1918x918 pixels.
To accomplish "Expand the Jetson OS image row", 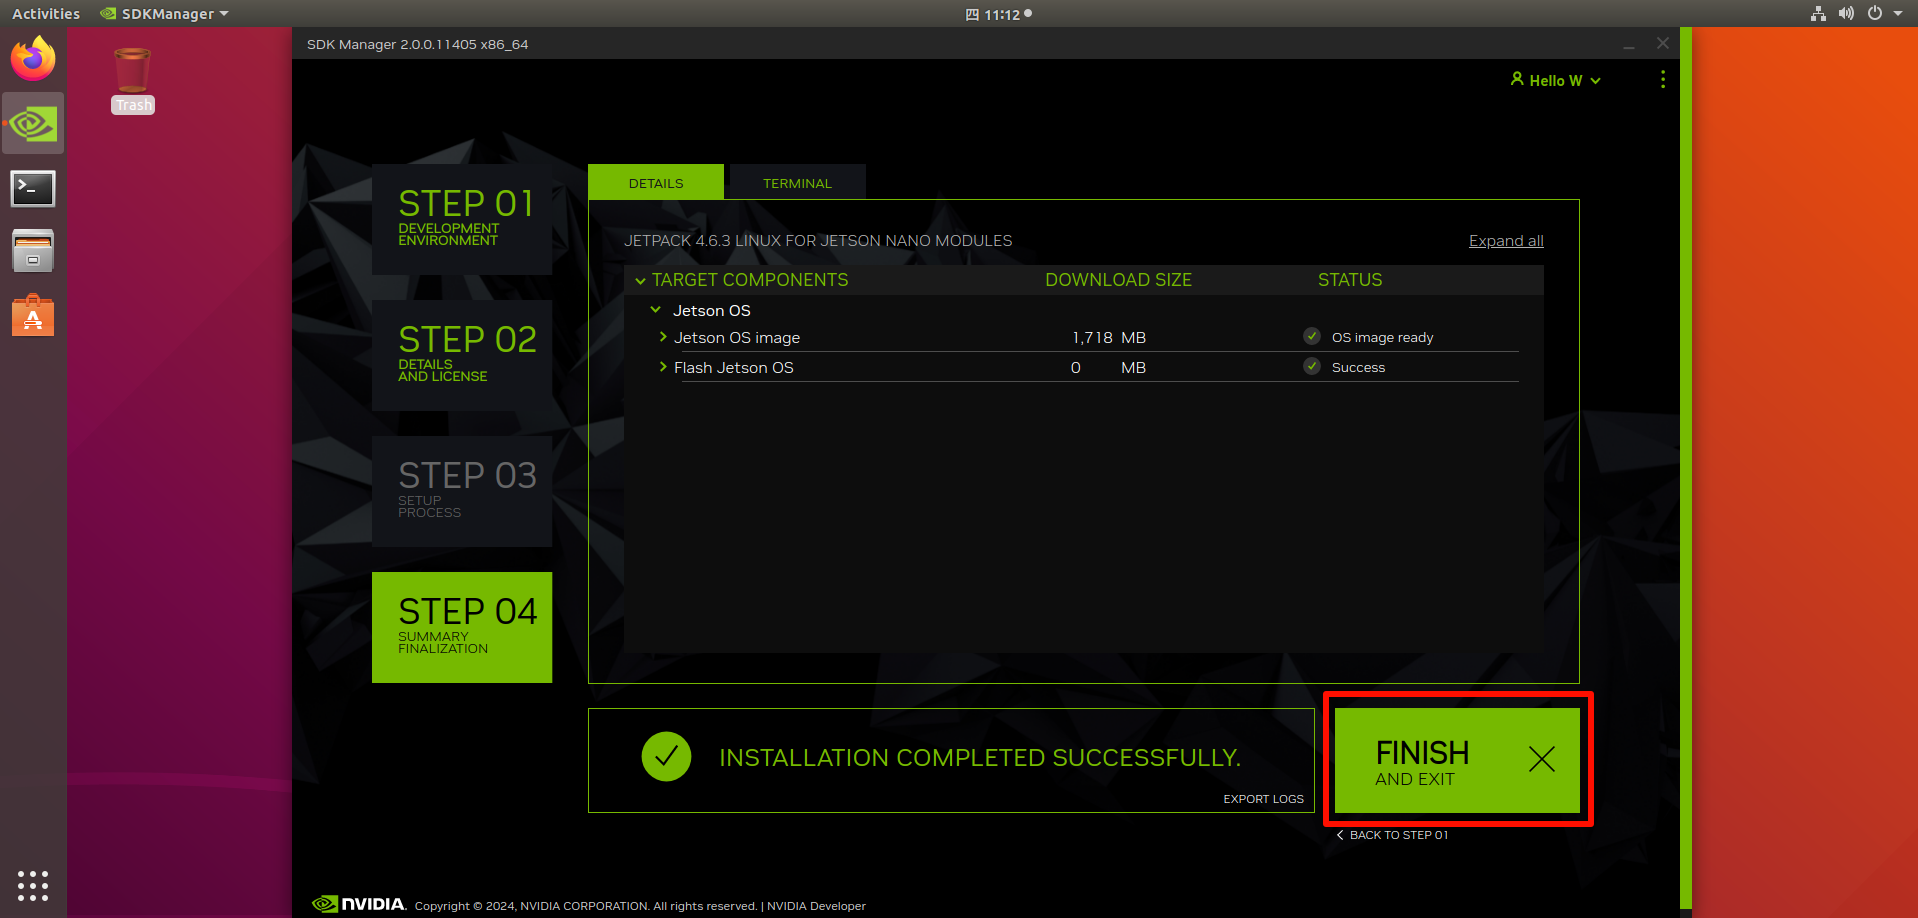I will (x=663, y=338).
